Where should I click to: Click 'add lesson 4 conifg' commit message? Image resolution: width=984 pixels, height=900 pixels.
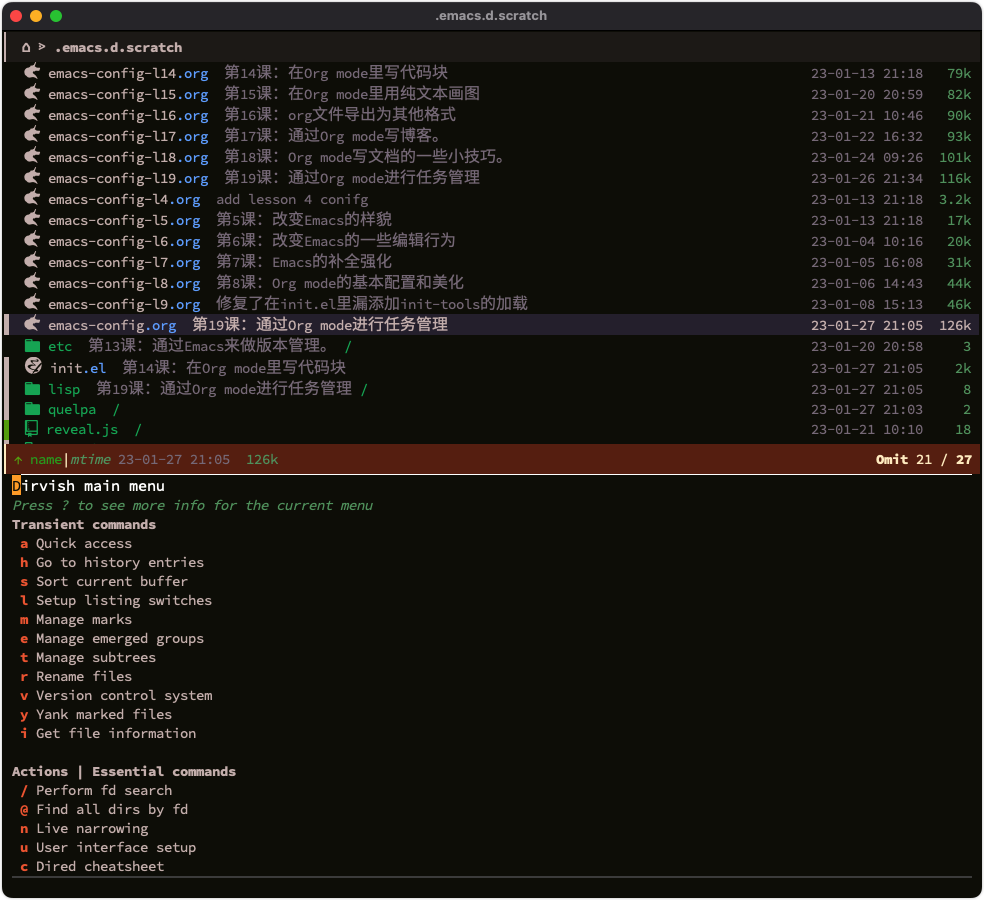(x=292, y=200)
